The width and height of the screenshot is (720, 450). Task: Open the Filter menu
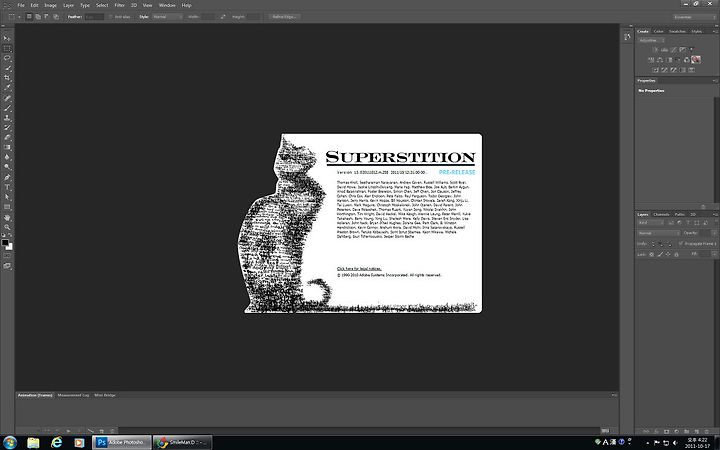(119, 5)
